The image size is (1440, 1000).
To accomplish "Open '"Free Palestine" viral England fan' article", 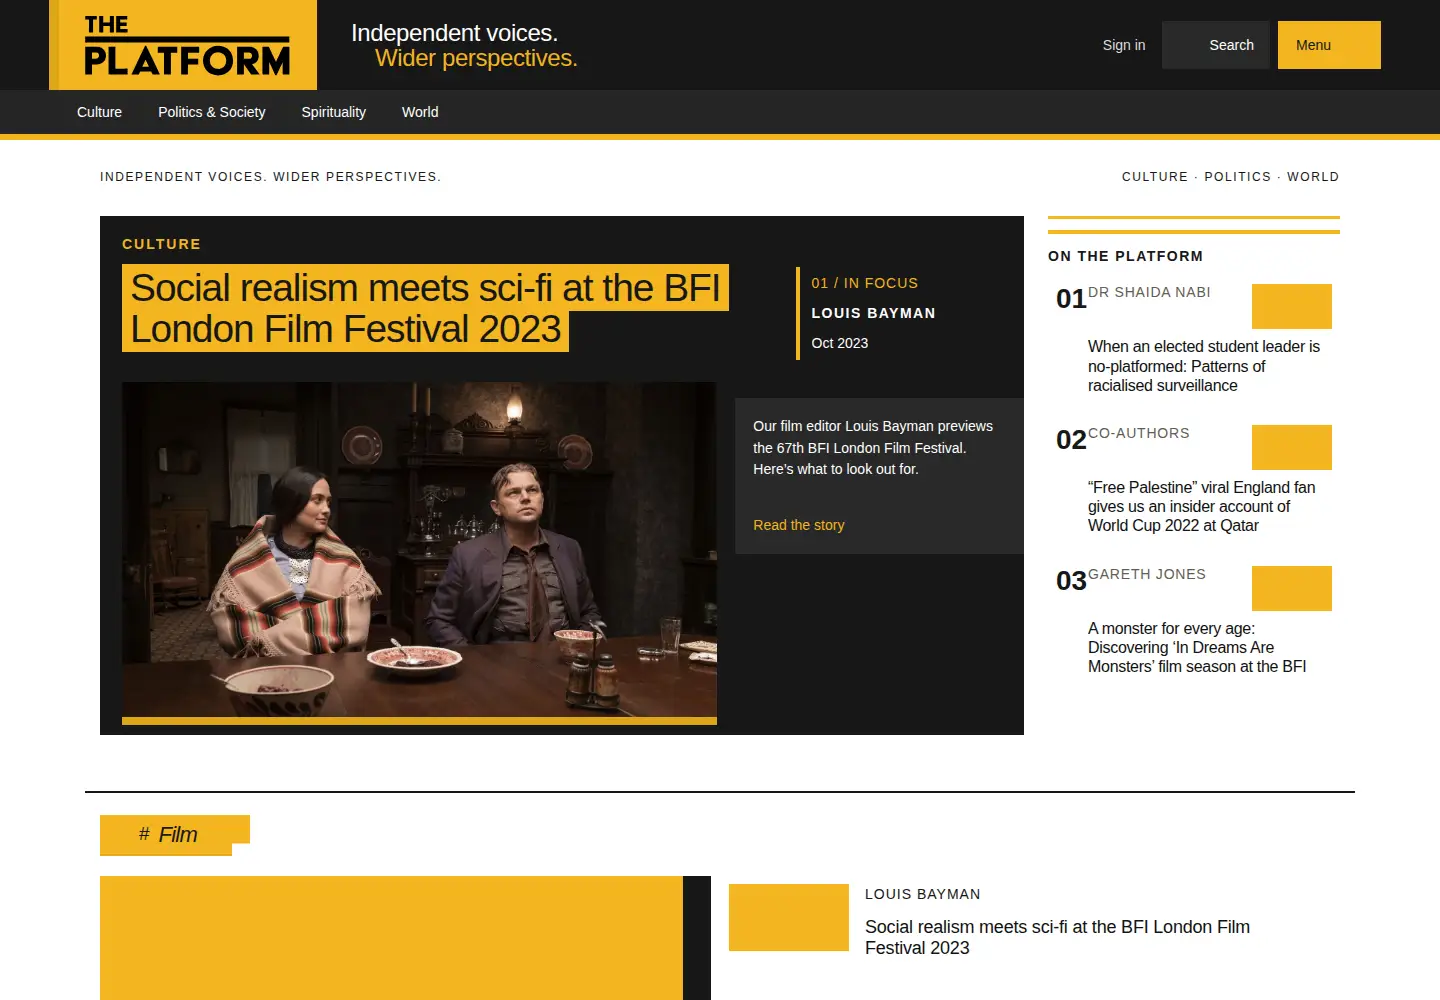I will point(1202,506).
